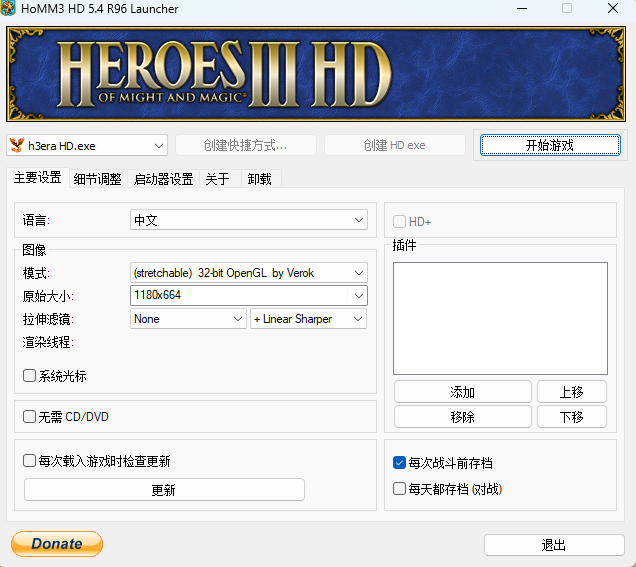Click the 创建 HD exe button
The height and width of the screenshot is (567, 636).
tap(394, 145)
